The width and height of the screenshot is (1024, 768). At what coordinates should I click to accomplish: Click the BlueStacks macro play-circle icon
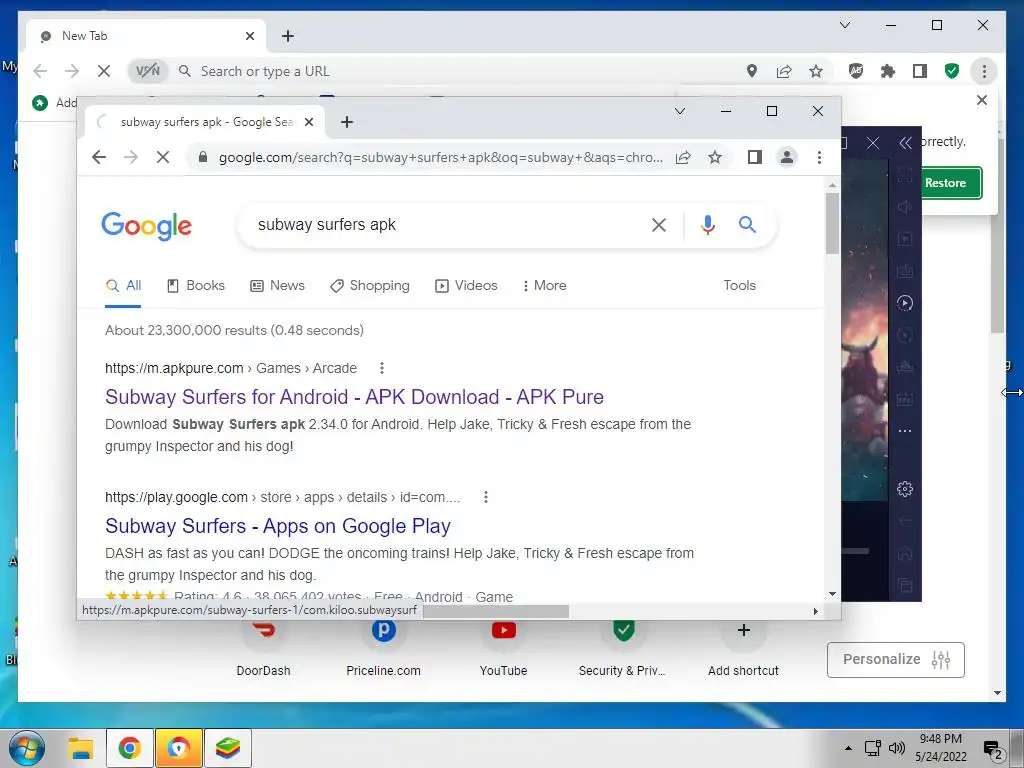[x=904, y=303]
